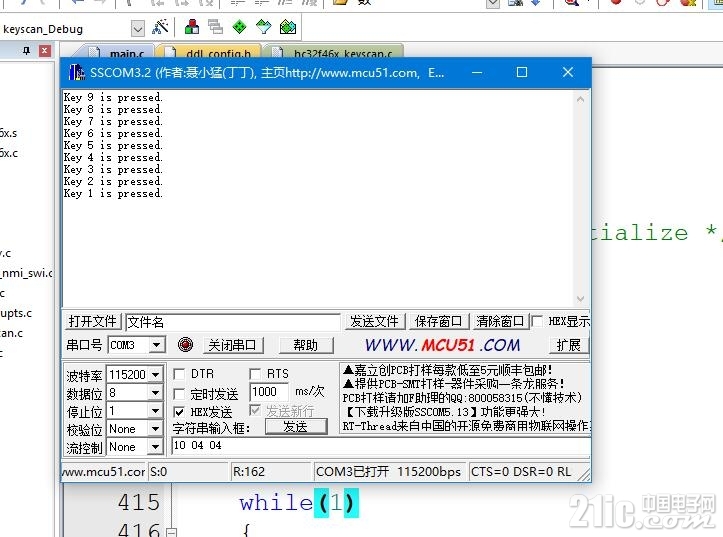Close the project side panel
This screenshot has height=537, width=723.
click(44, 50)
